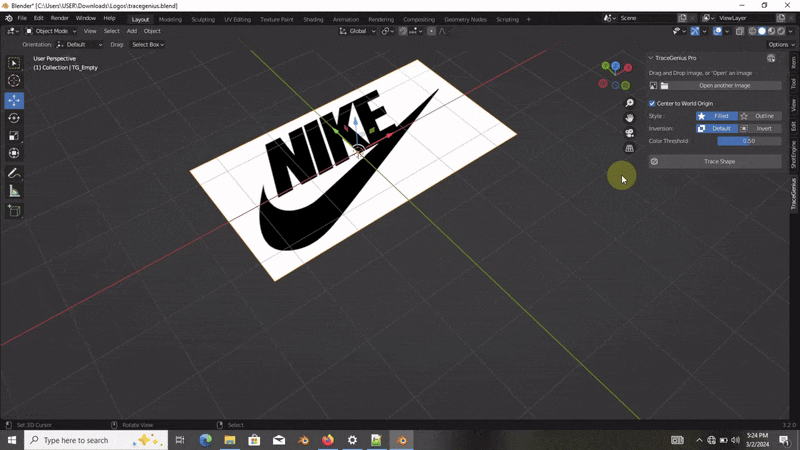Set Inversion to Default
The width and height of the screenshot is (800, 450).
717,129
